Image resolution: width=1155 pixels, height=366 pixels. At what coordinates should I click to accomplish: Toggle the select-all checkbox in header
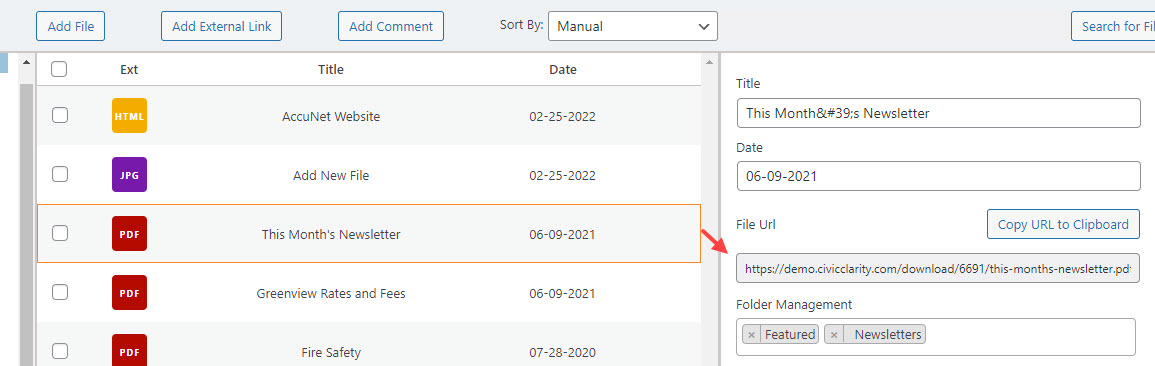tap(60, 69)
